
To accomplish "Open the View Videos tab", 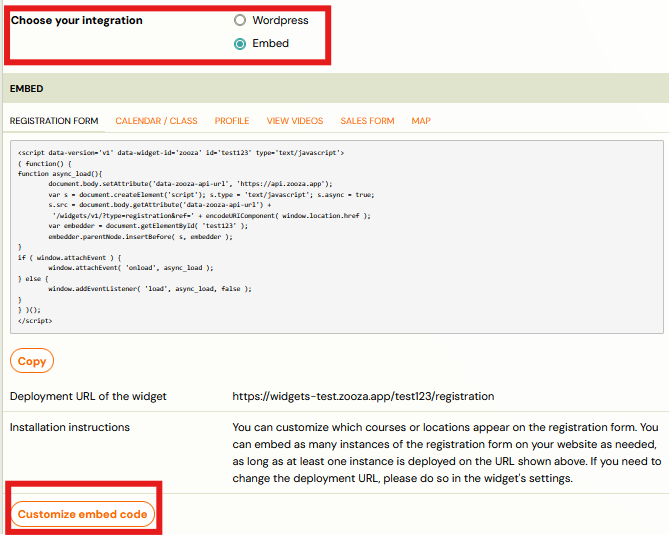I will point(295,121).
